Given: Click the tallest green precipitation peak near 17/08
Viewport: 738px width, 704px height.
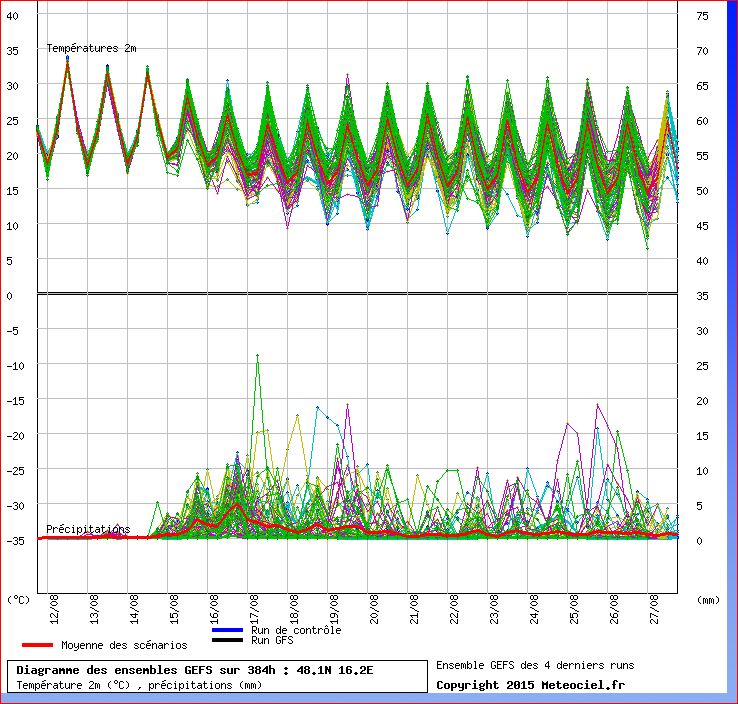Looking at the screenshot, I should click(x=257, y=356).
